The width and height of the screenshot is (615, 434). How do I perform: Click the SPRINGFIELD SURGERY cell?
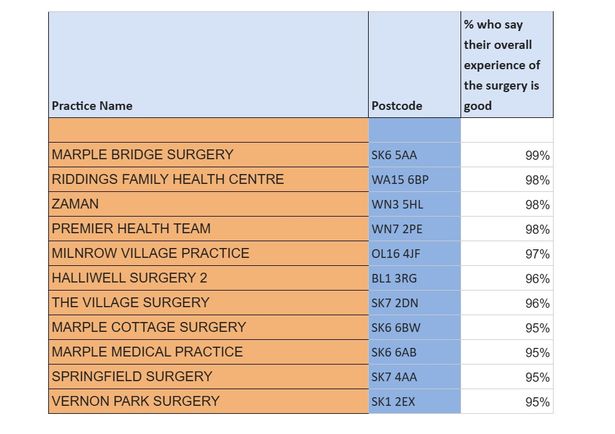click(x=132, y=376)
